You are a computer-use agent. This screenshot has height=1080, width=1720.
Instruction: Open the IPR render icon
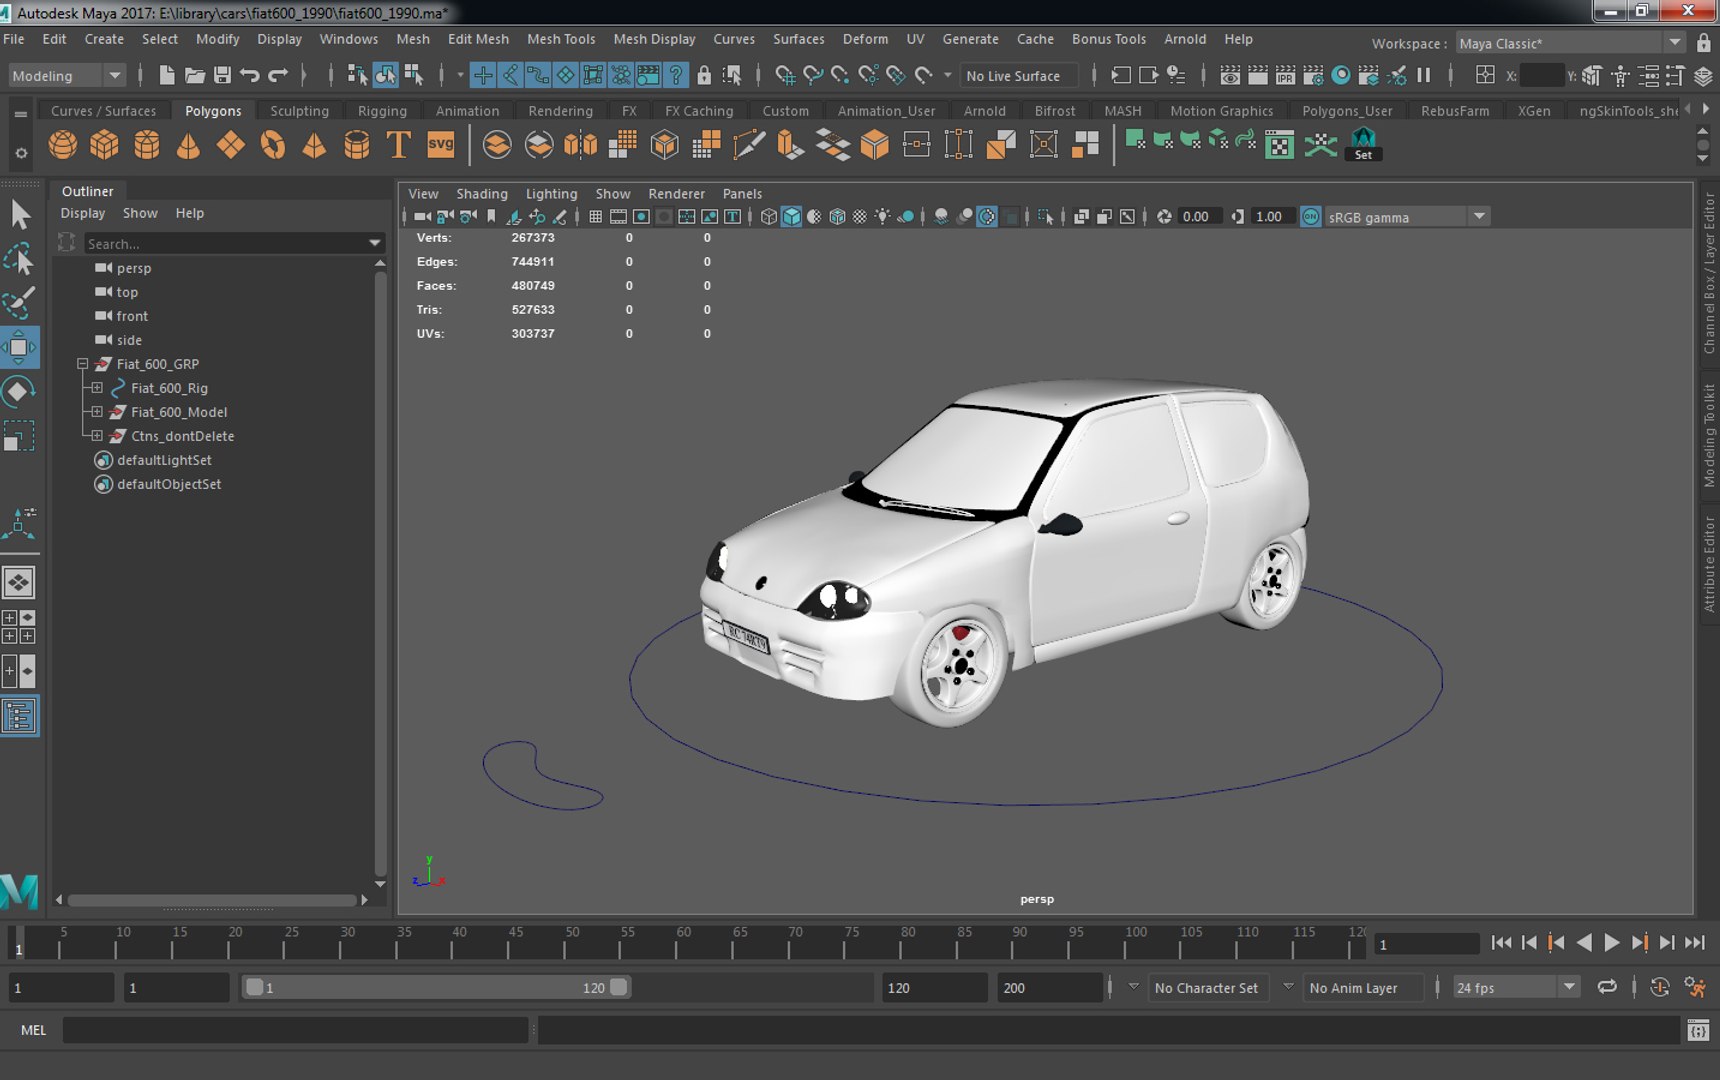pos(1286,75)
